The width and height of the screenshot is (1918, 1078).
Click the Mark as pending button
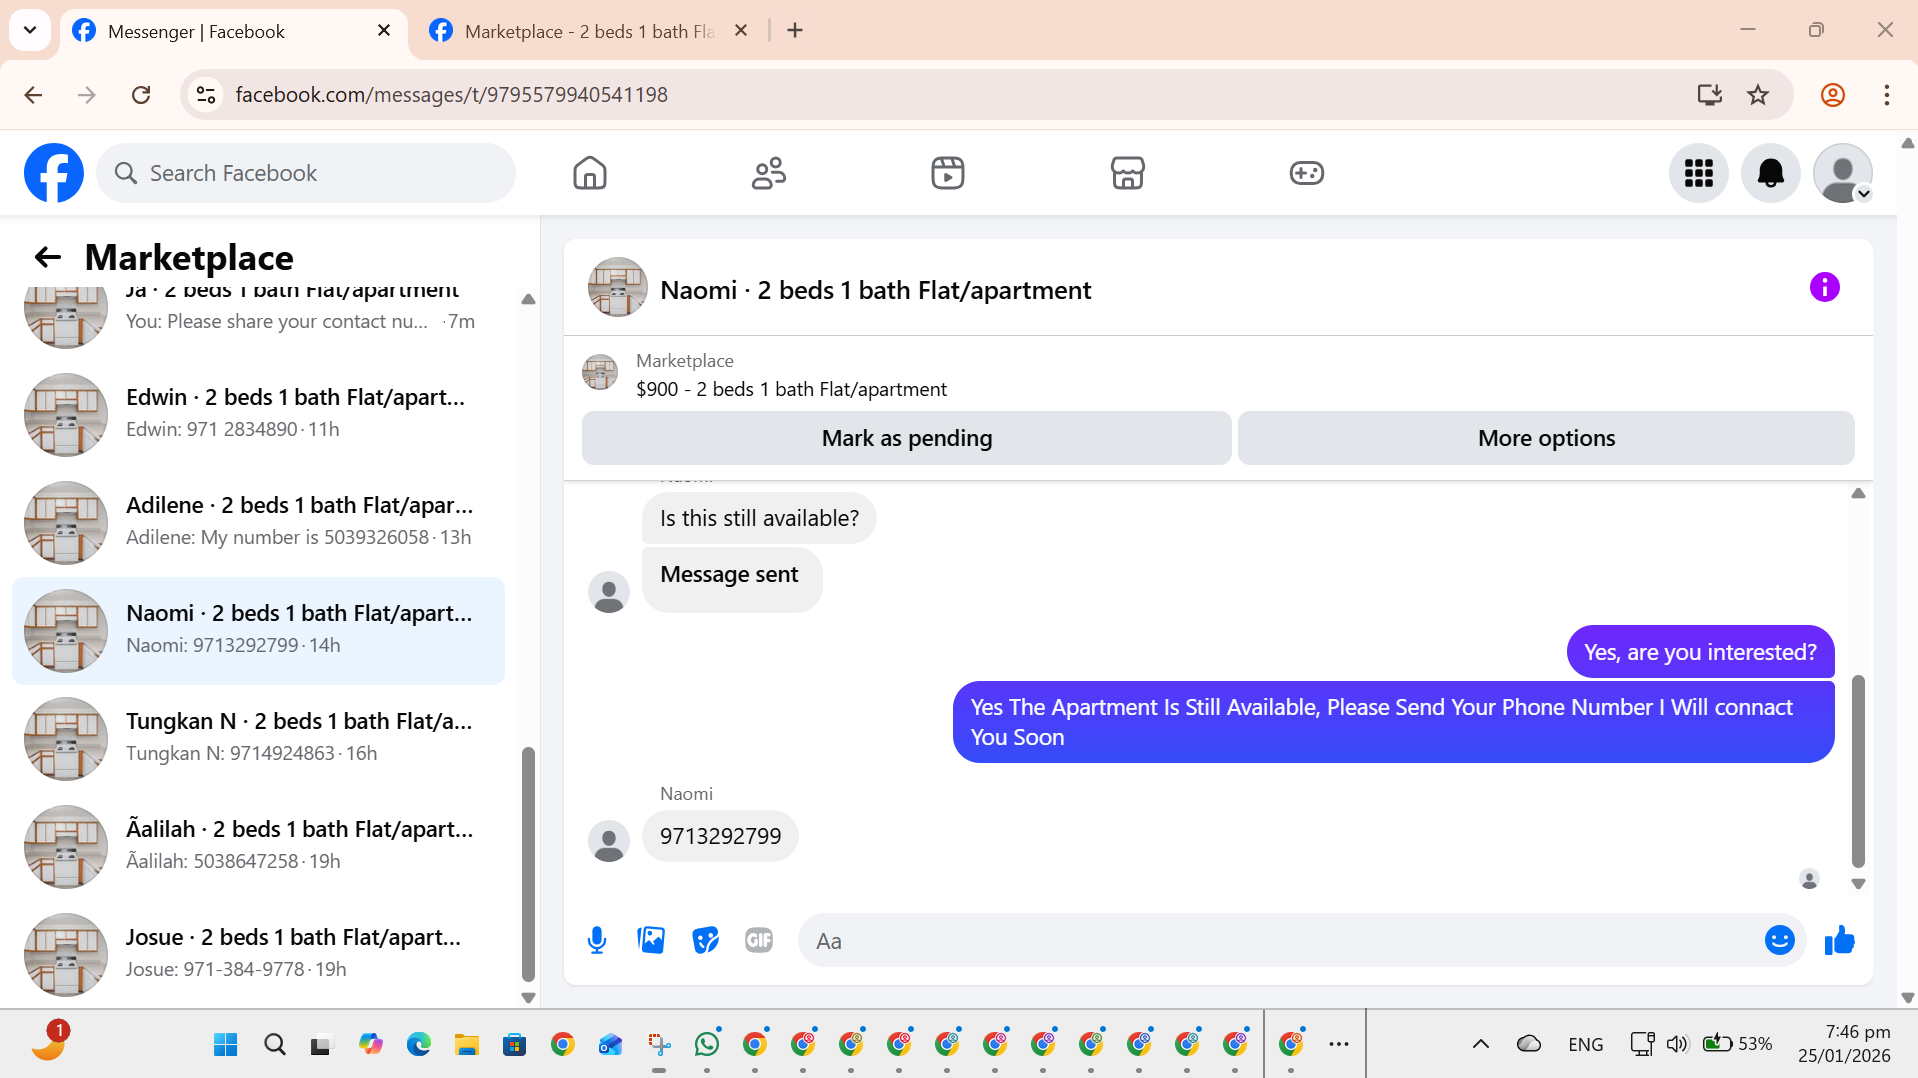pyautogui.click(x=907, y=438)
